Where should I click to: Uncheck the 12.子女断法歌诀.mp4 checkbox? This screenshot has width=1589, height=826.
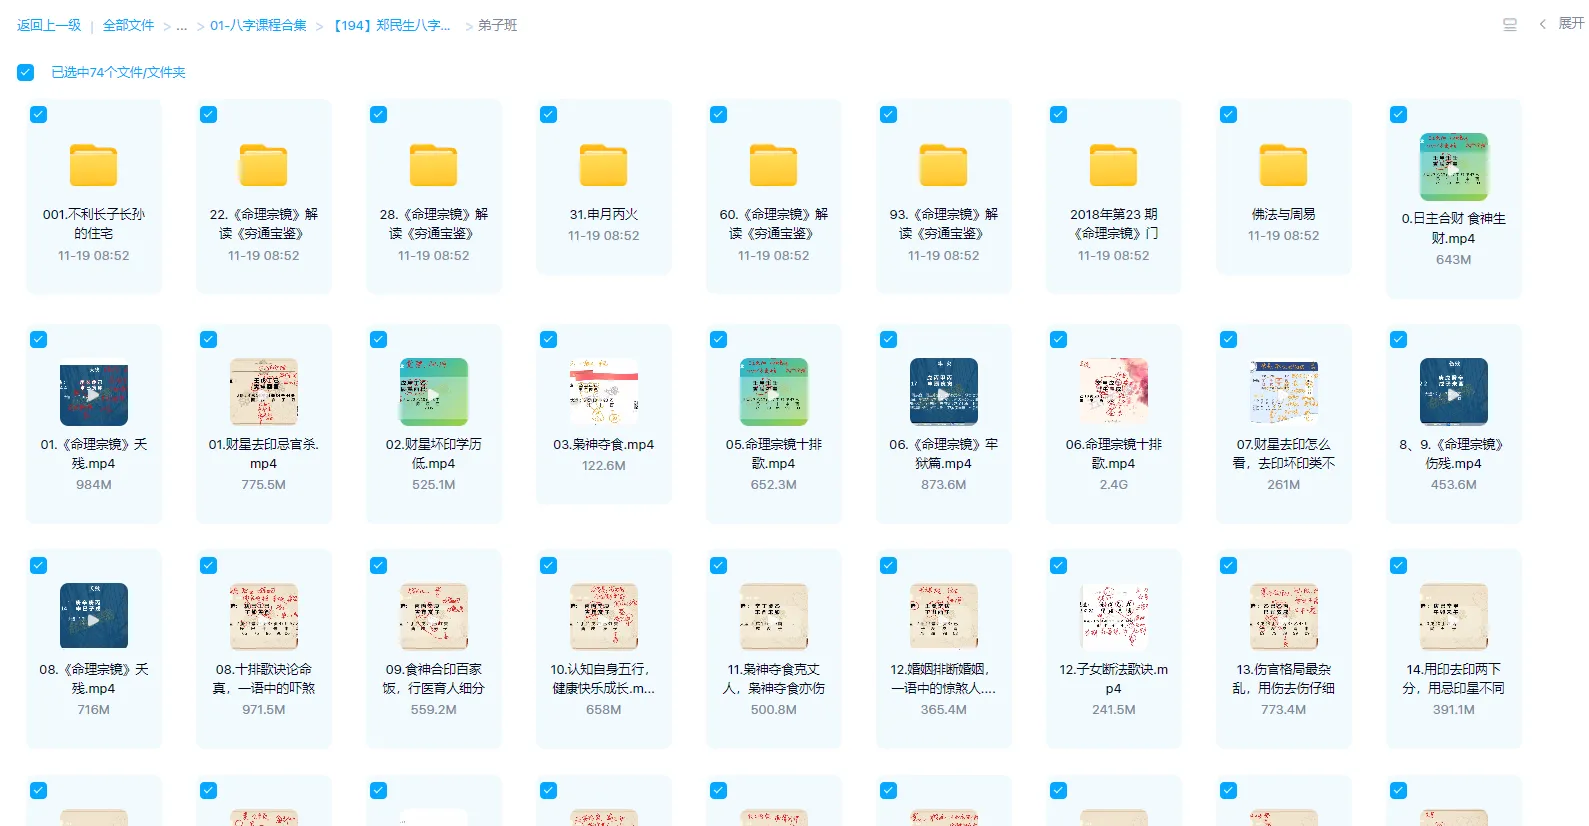(1059, 566)
